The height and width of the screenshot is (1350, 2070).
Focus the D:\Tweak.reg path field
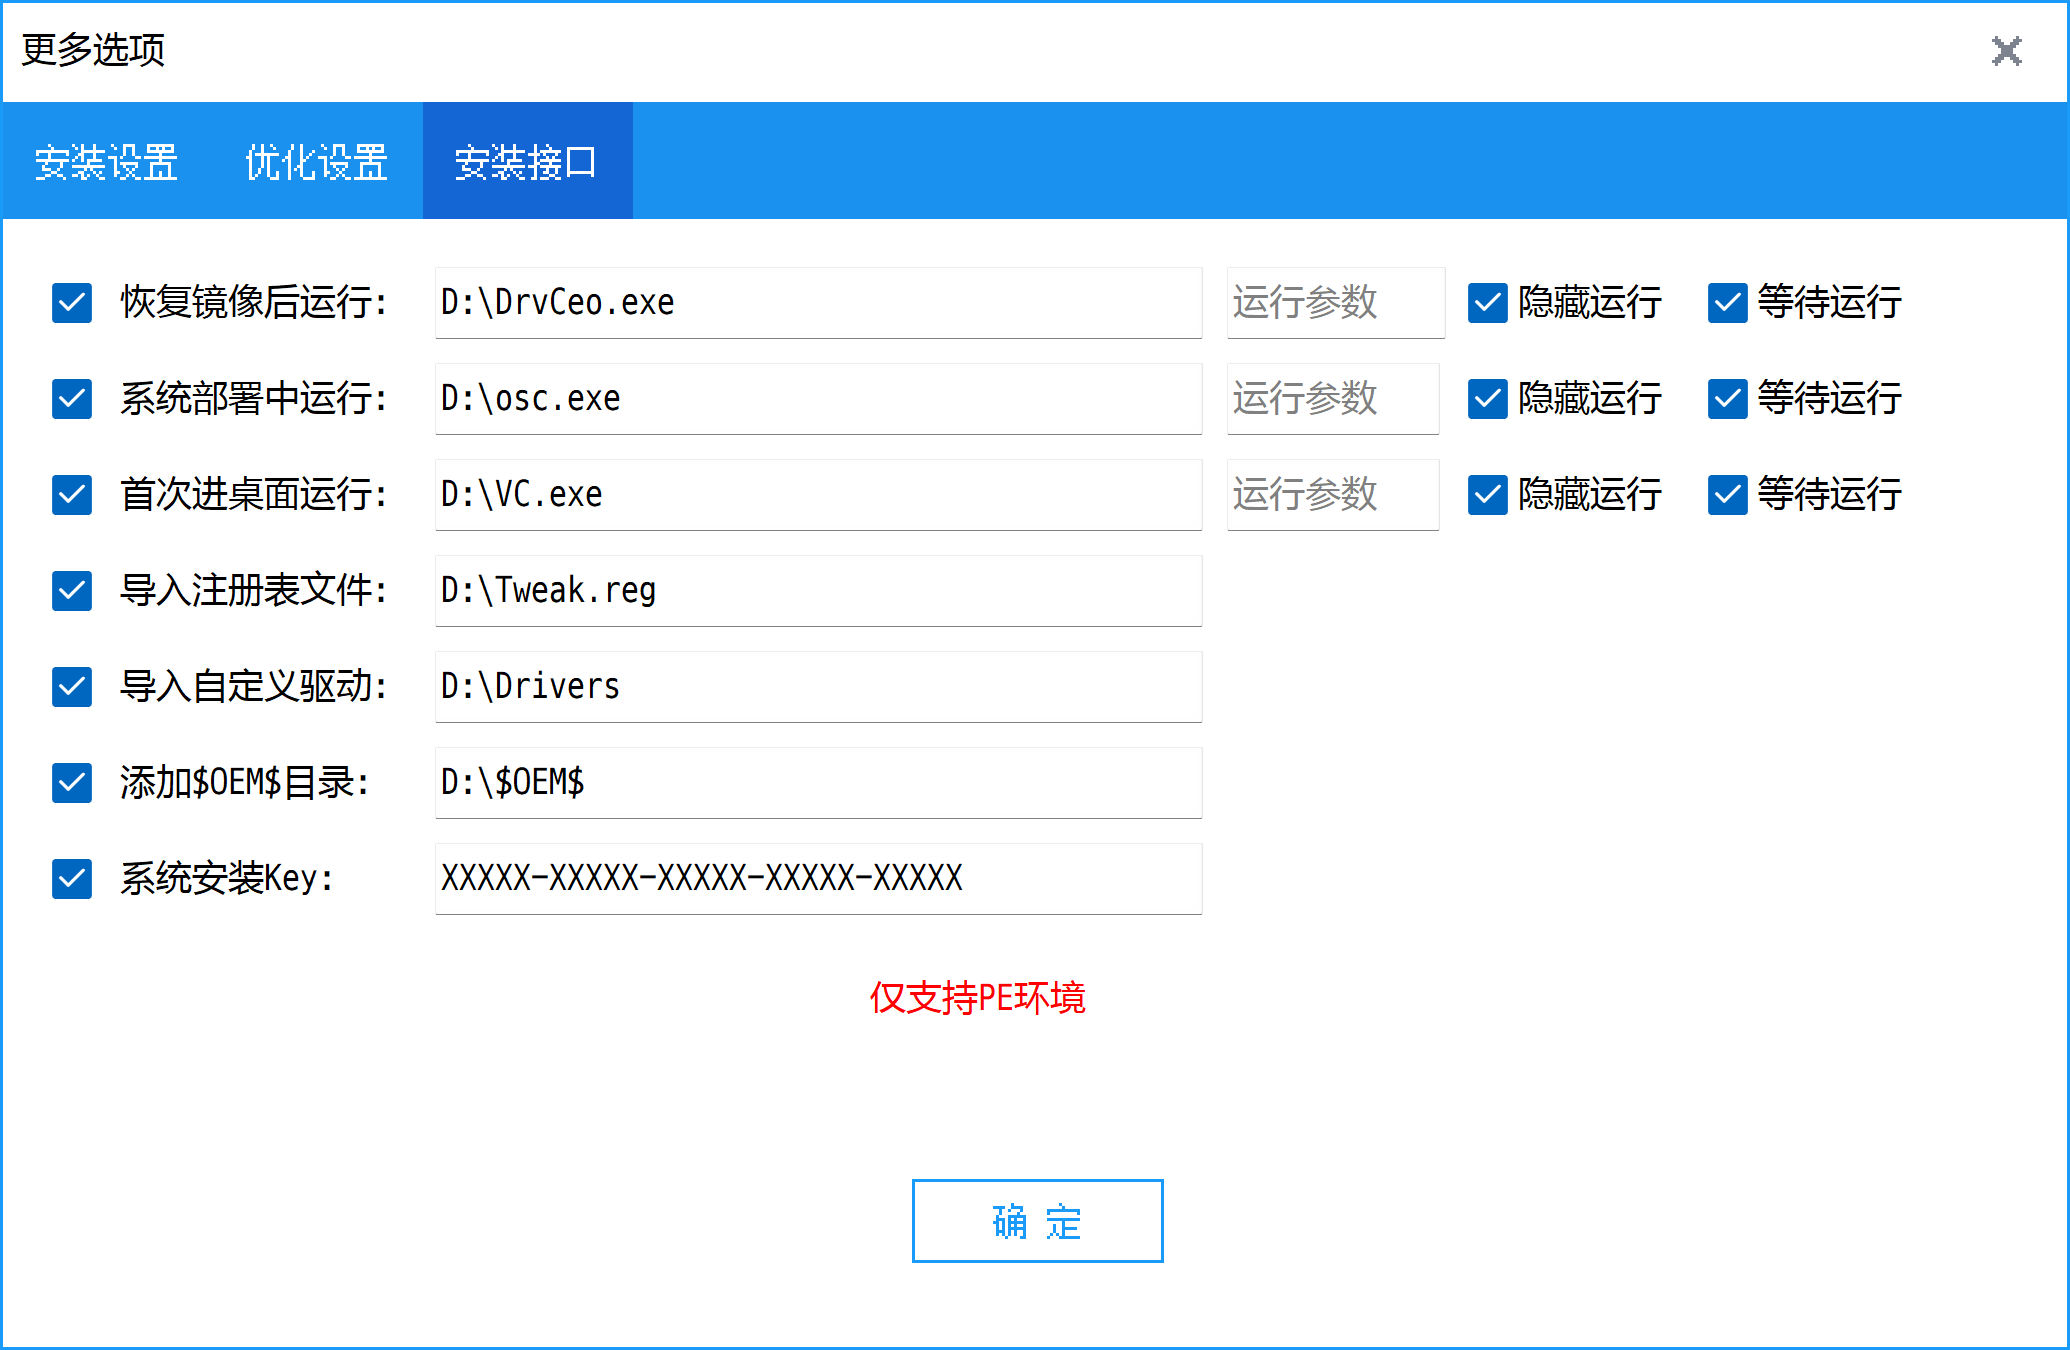tap(818, 591)
